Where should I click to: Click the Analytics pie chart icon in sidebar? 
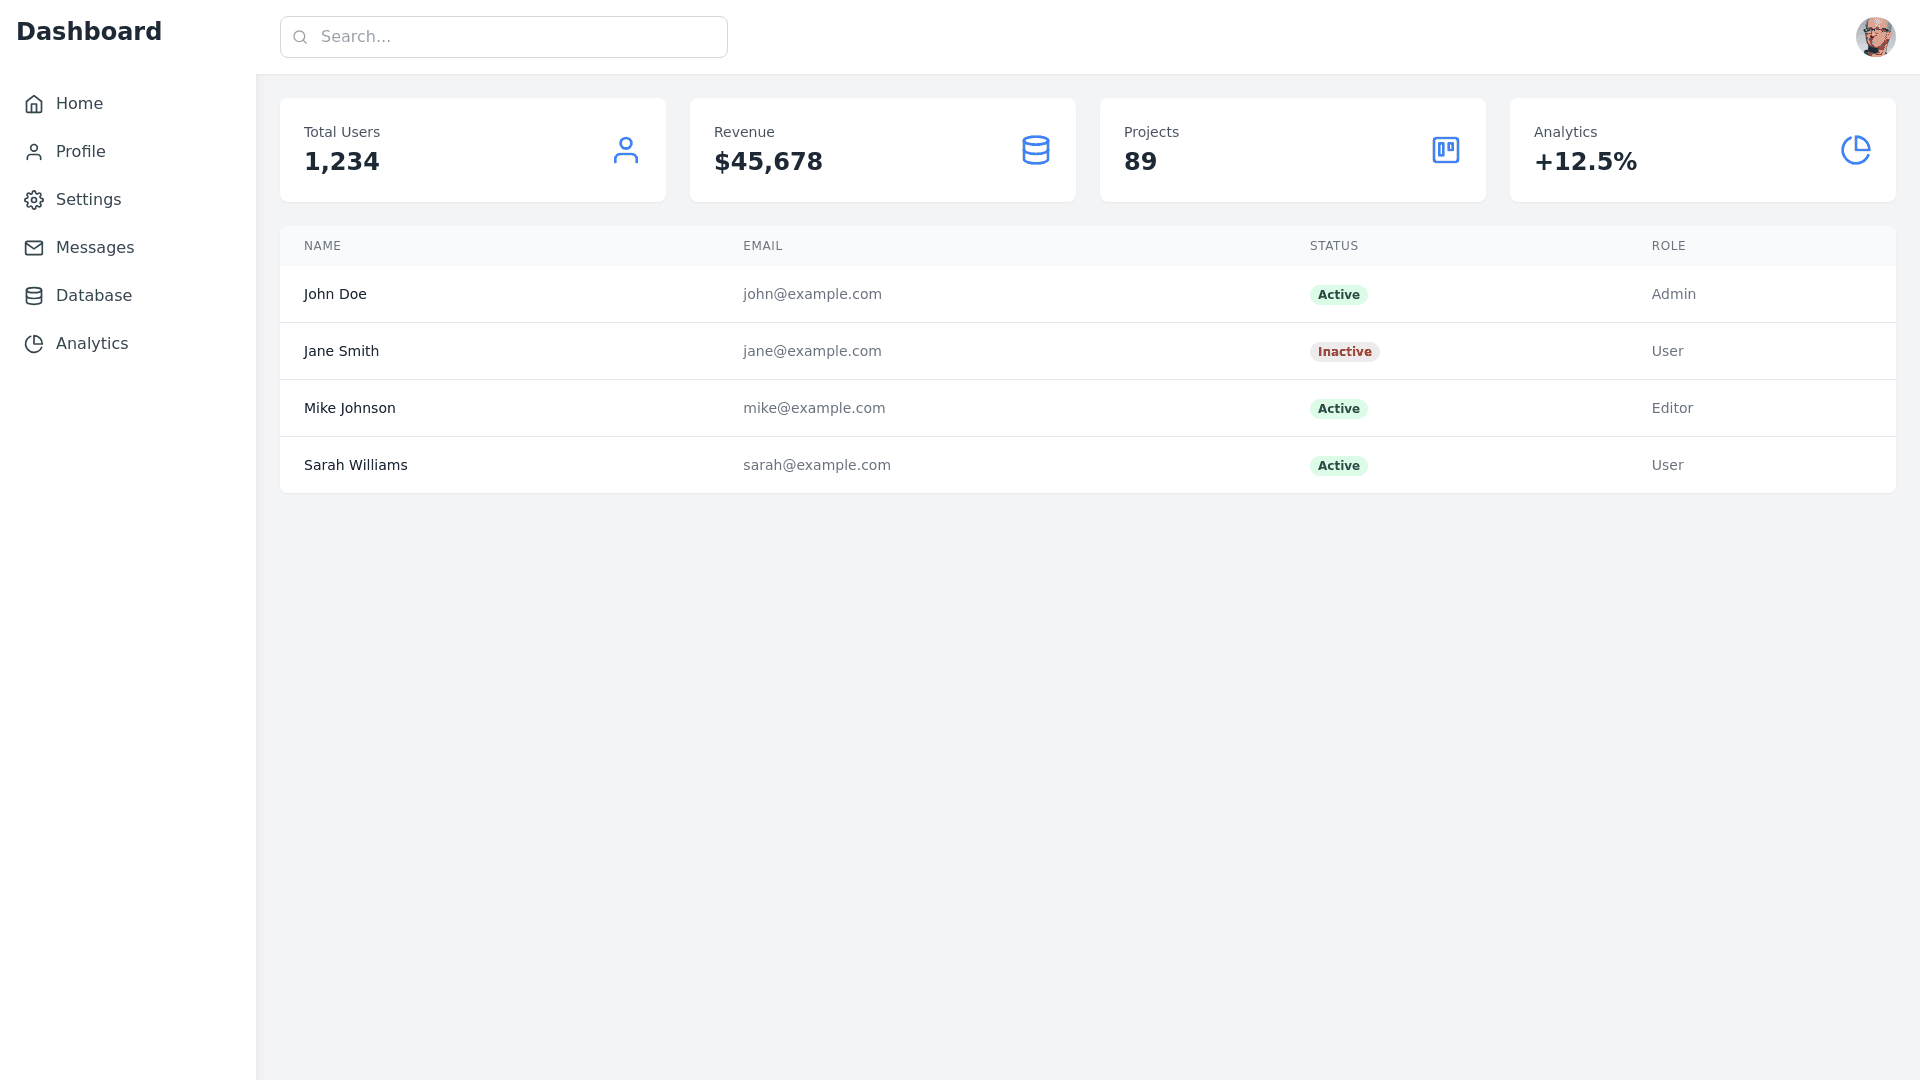click(x=33, y=343)
